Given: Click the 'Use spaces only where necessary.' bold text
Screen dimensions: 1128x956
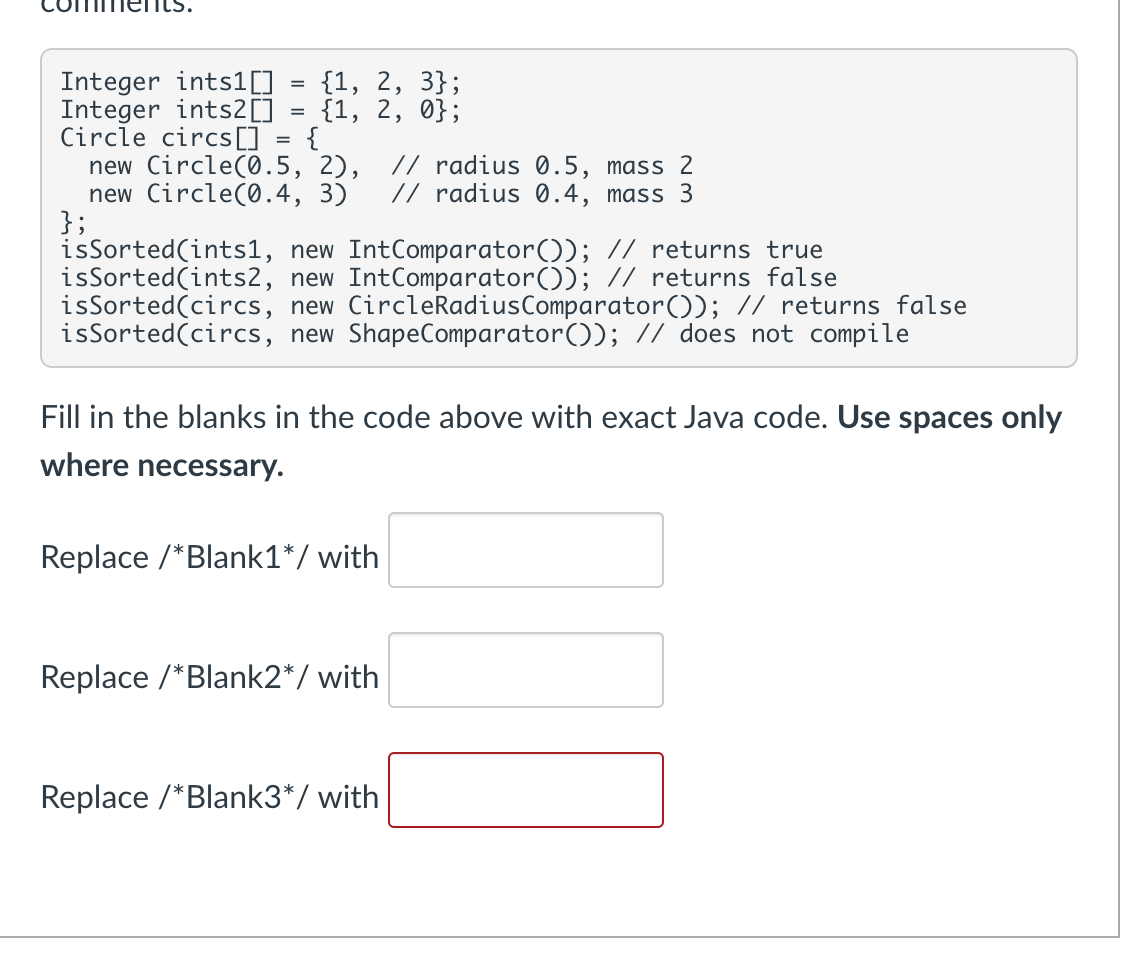Looking at the screenshot, I should click(x=551, y=442).
